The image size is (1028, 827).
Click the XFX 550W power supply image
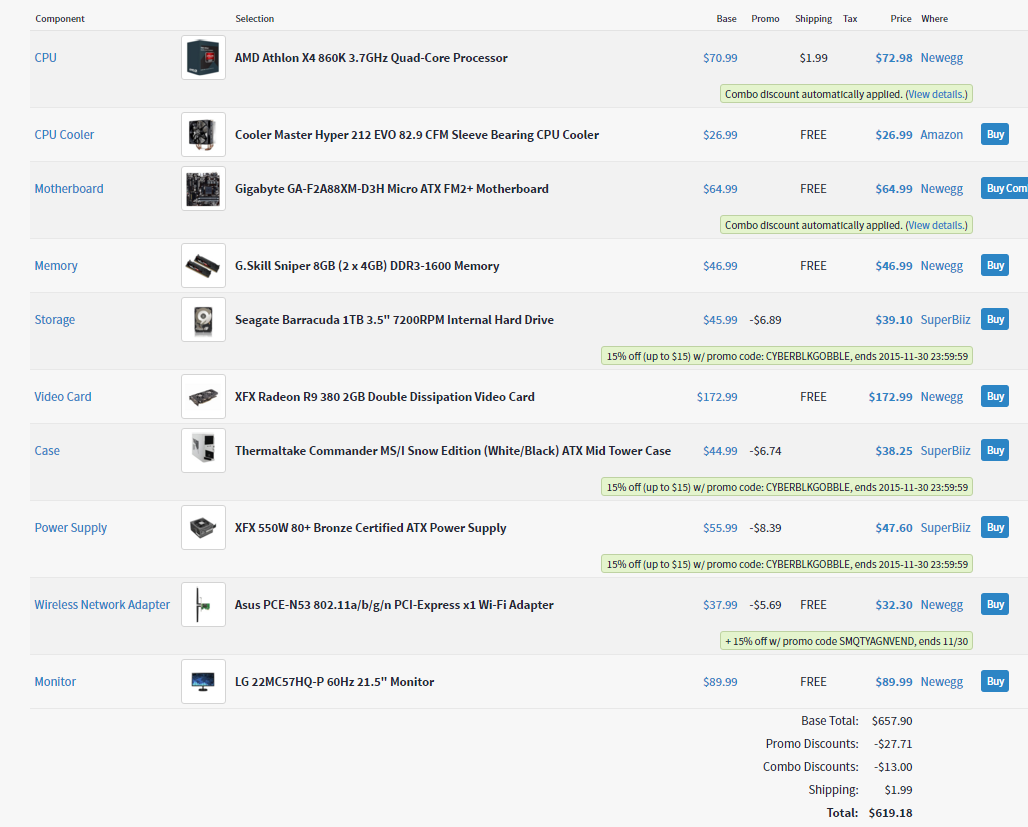pyautogui.click(x=203, y=527)
